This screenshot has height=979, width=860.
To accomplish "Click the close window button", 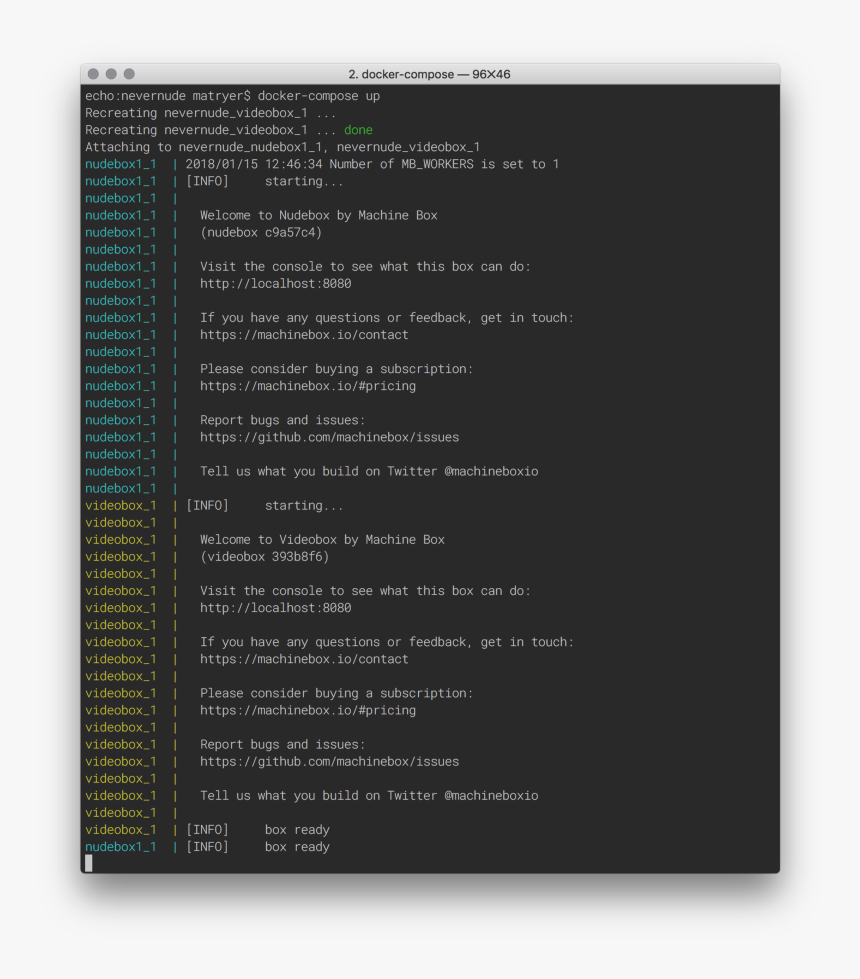I will click(x=94, y=74).
